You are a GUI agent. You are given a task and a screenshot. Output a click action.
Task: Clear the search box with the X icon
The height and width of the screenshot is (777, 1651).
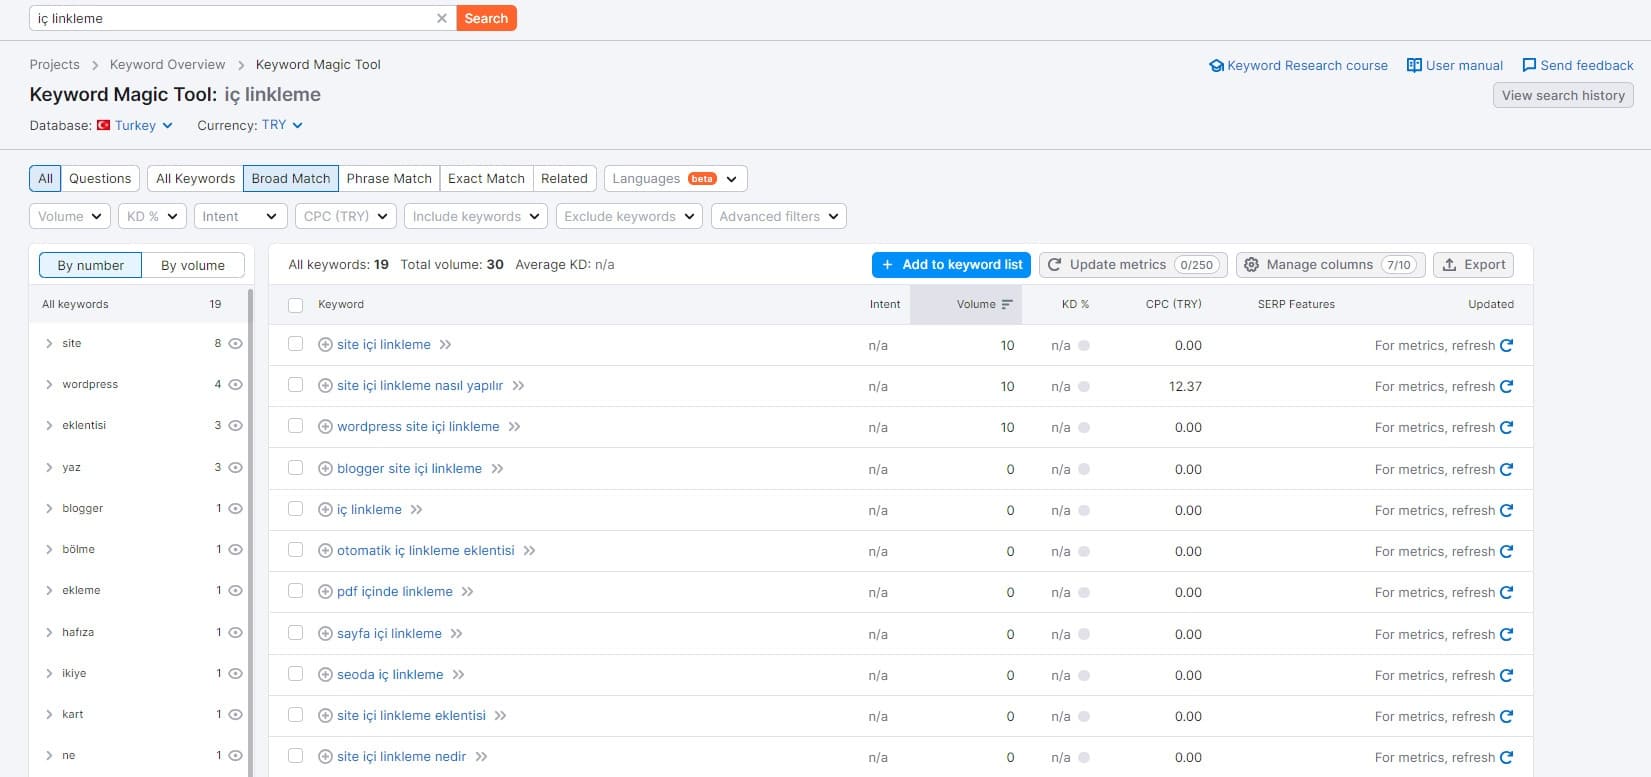[442, 18]
